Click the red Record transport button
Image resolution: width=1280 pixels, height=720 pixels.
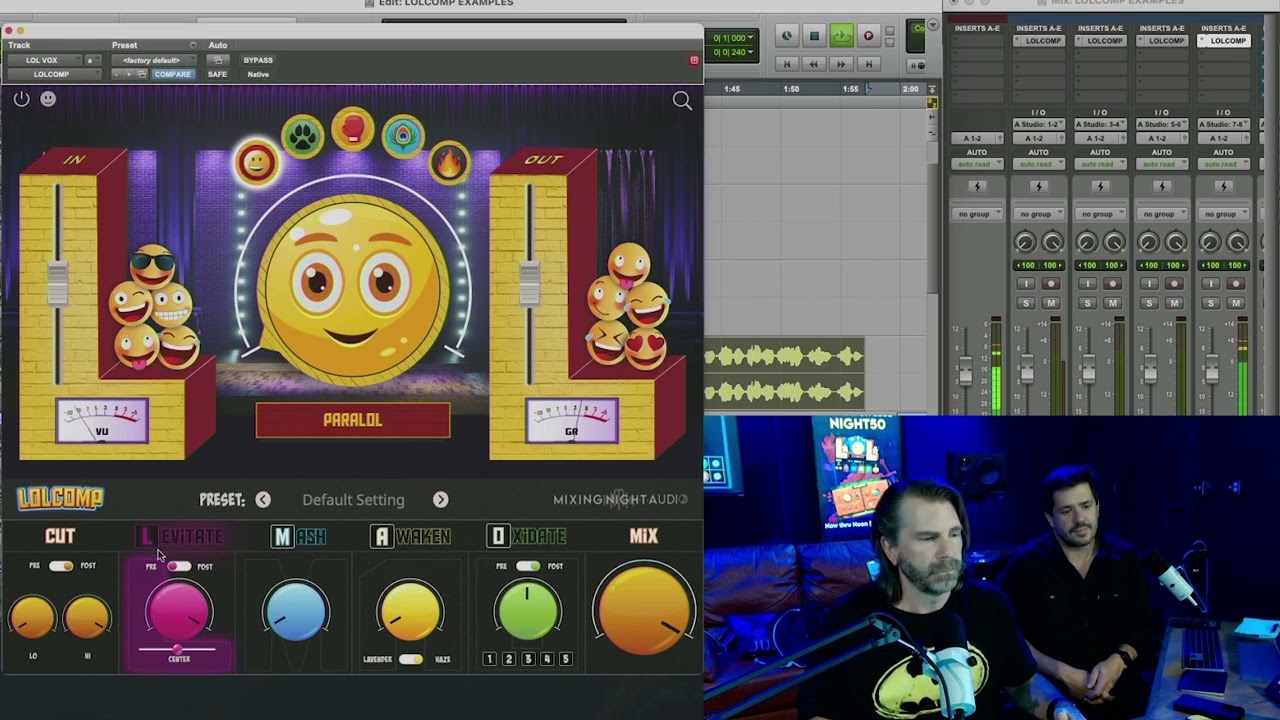(869, 36)
